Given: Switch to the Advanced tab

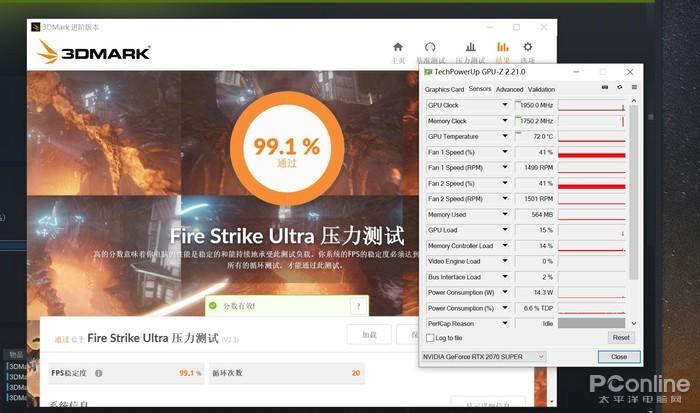Looking at the screenshot, I should pyautogui.click(x=509, y=89).
